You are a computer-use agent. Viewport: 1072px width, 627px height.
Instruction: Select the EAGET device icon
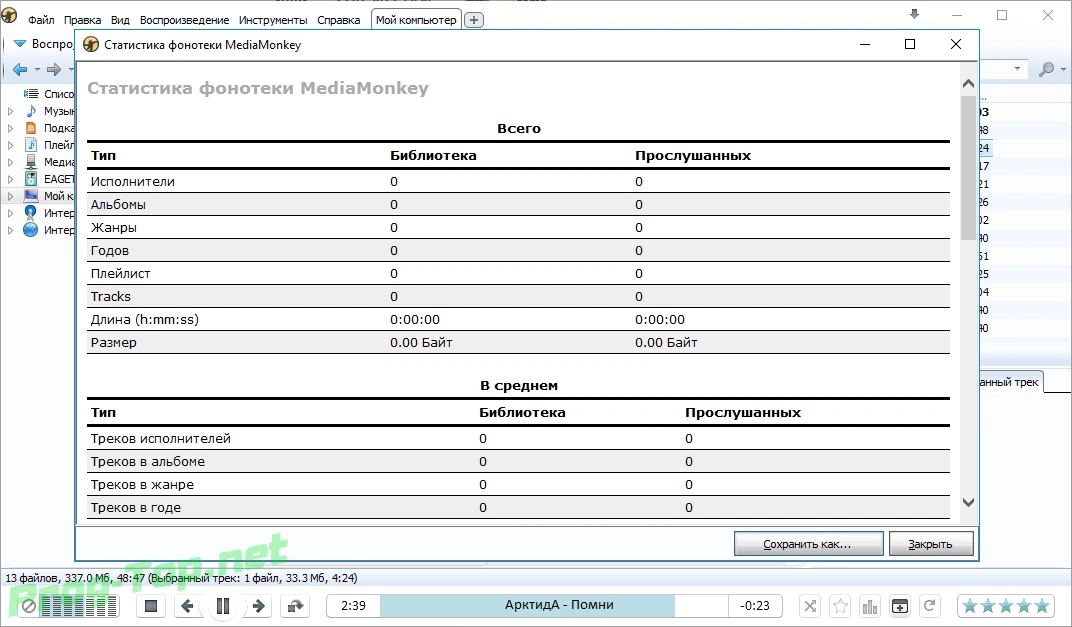click(x=31, y=178)
